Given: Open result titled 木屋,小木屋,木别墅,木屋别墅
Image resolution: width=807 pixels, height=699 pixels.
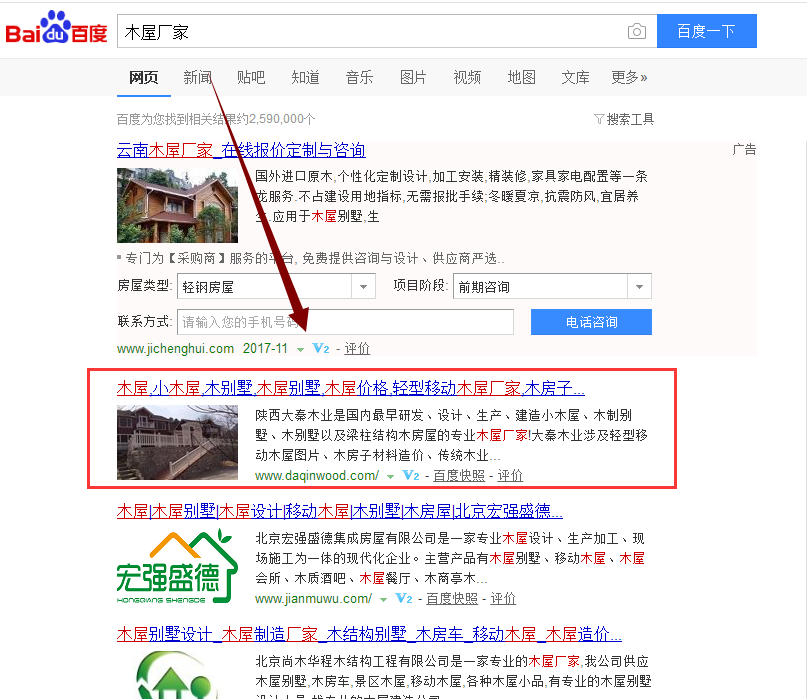Looking at the screenshot, I should coord(350,388).
